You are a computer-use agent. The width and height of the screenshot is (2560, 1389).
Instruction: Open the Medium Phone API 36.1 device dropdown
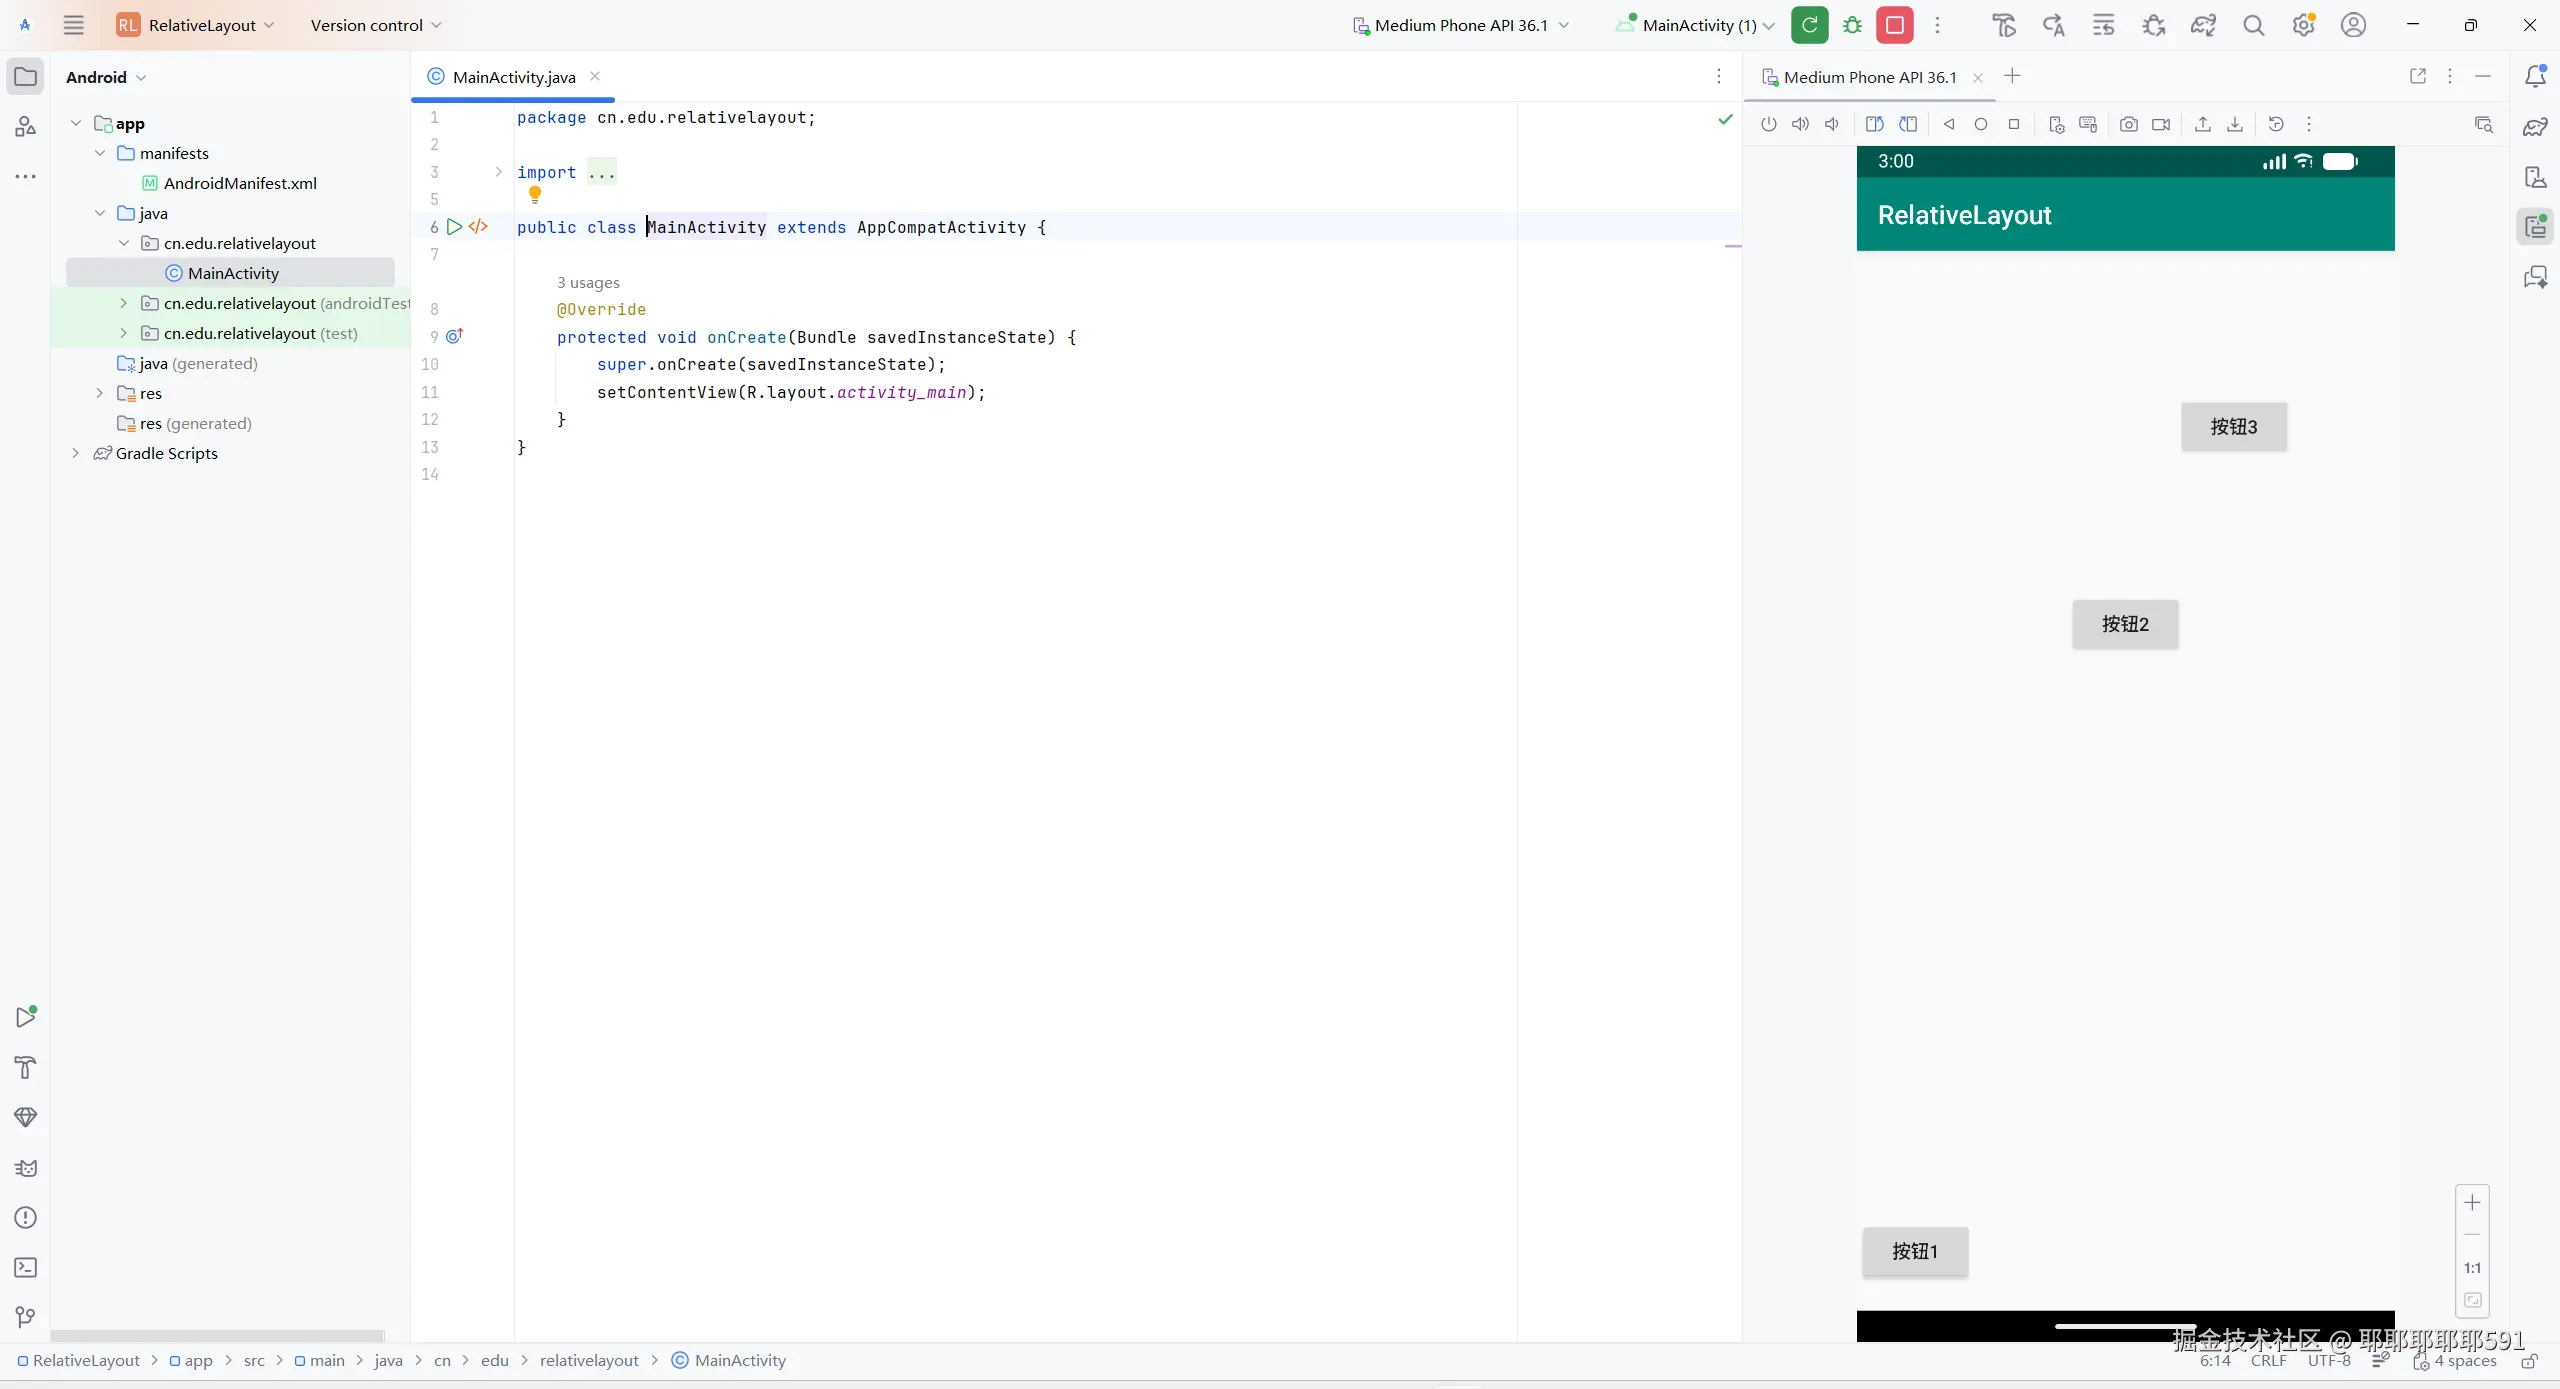[1461, 25]
